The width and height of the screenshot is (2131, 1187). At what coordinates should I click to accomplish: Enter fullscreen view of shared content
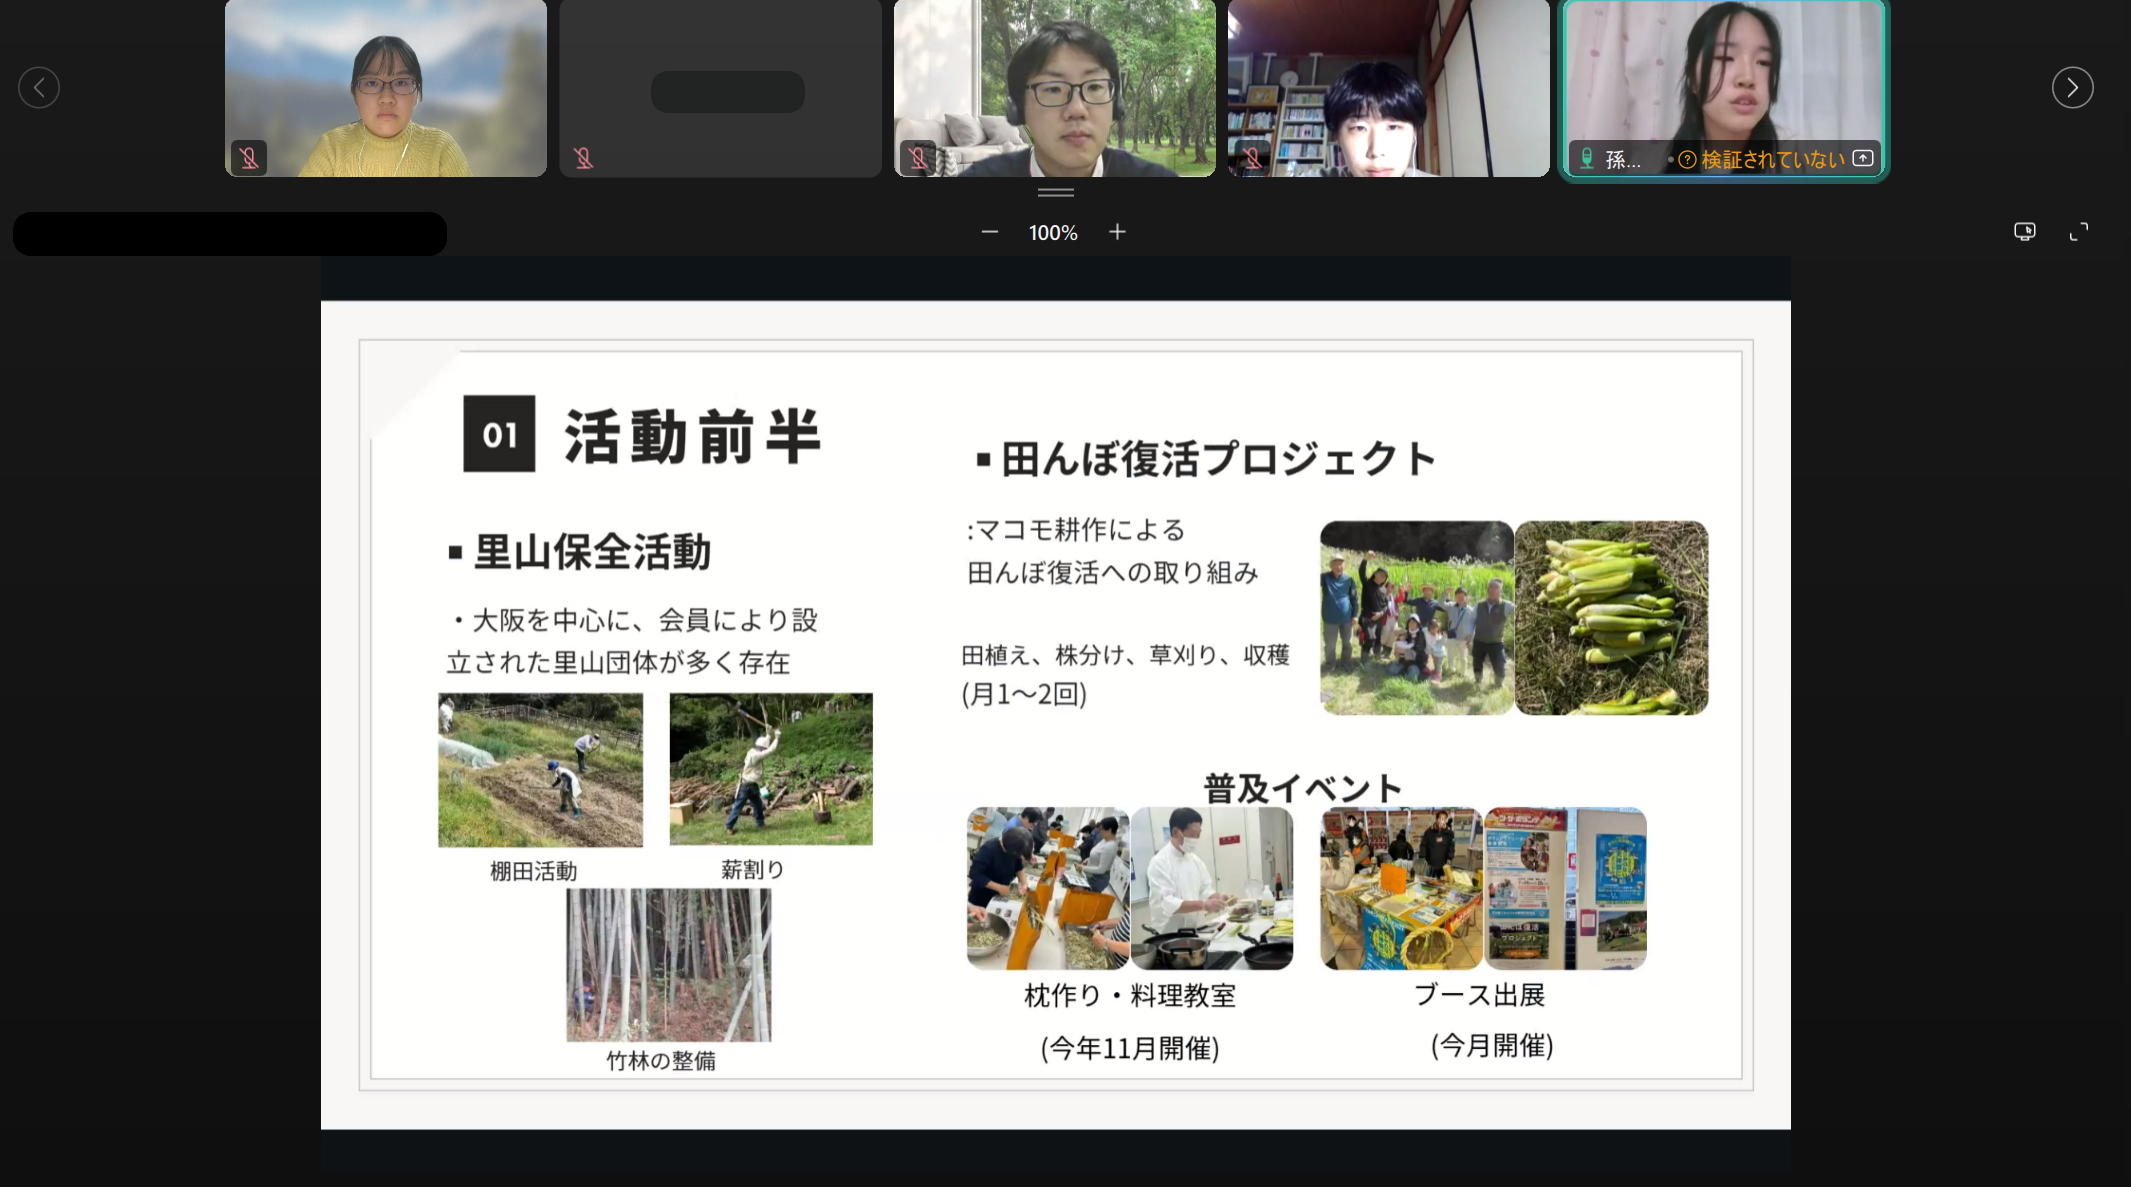pyautogui.click(x=2079, y=232)
